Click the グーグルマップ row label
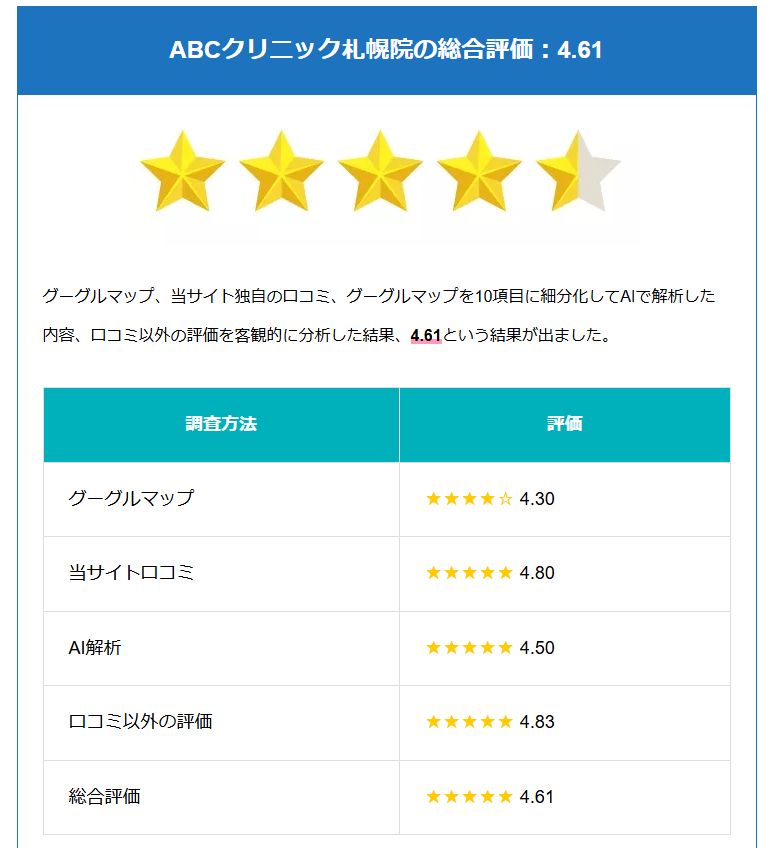Screen dimensions: 774x848 131,499
